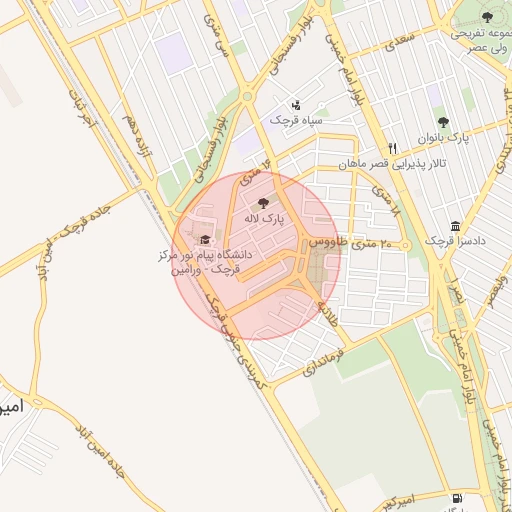Click the Vali Asr recreation complex tree icon

click(487, 17)
